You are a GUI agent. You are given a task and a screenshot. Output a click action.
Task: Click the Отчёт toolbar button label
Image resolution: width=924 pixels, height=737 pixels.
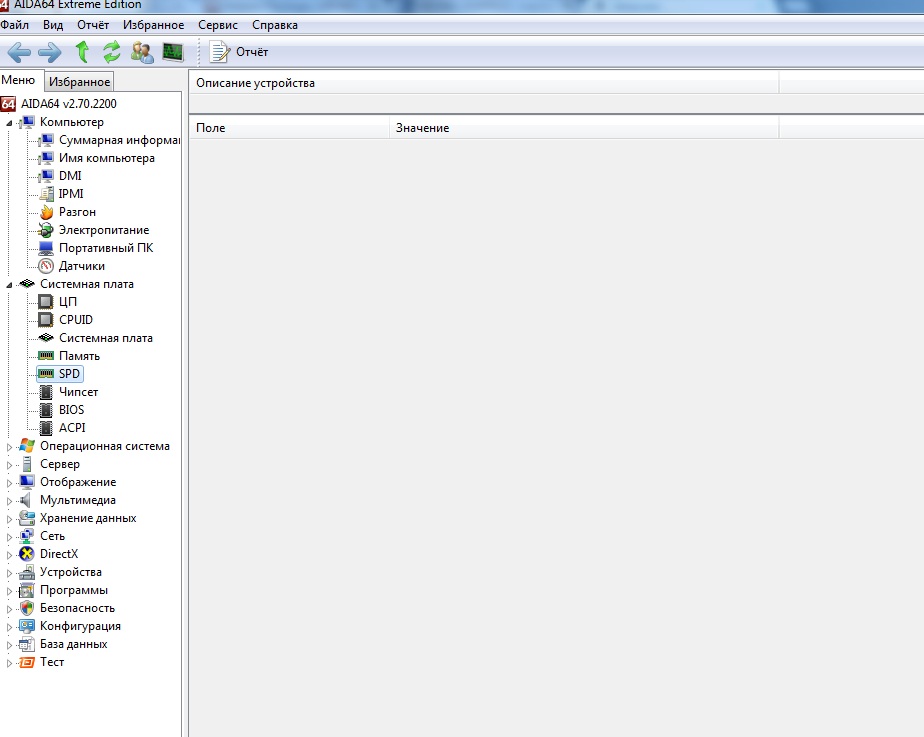[x=252, y=52]
